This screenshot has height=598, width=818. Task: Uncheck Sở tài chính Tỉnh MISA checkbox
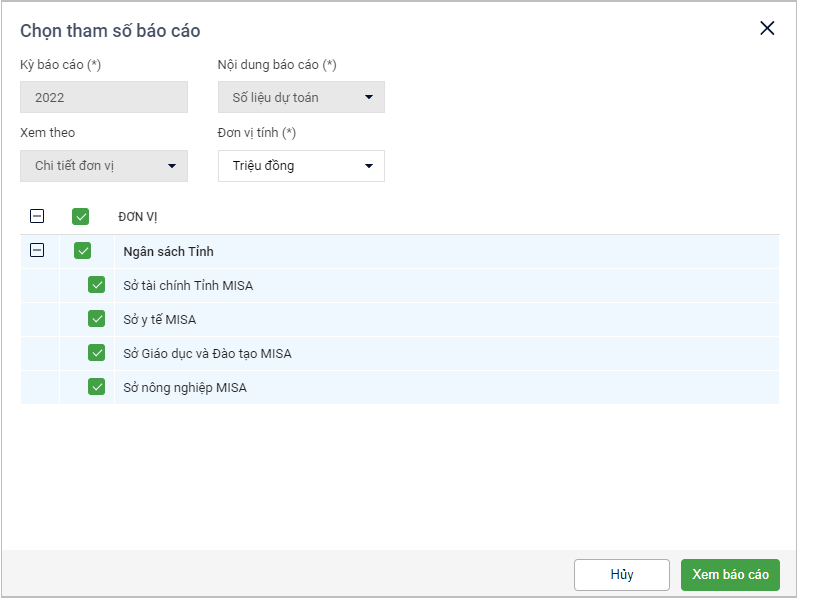tap(97, 285)
